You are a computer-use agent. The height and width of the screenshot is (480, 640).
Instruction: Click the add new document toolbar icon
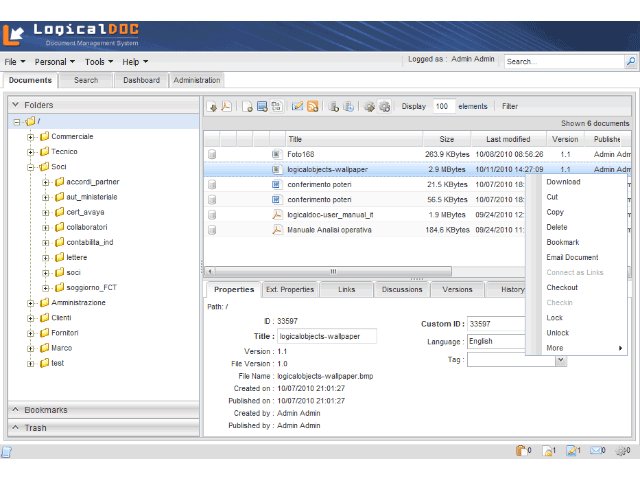(x=247, y=107)
